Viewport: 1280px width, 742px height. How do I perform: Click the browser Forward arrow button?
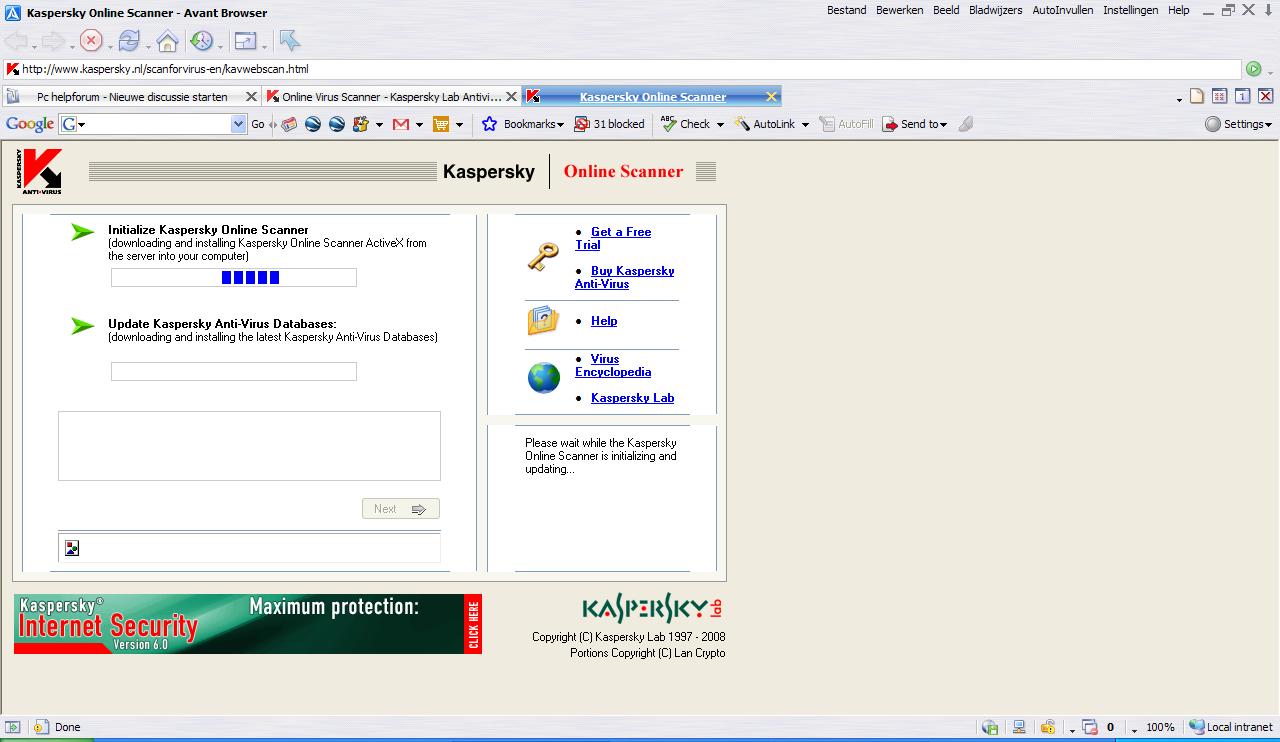(53, 41)
